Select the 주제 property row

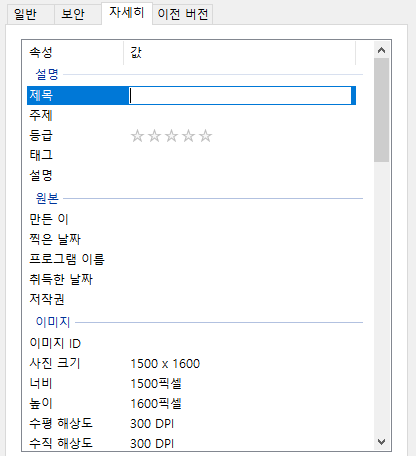pos(192,115)
